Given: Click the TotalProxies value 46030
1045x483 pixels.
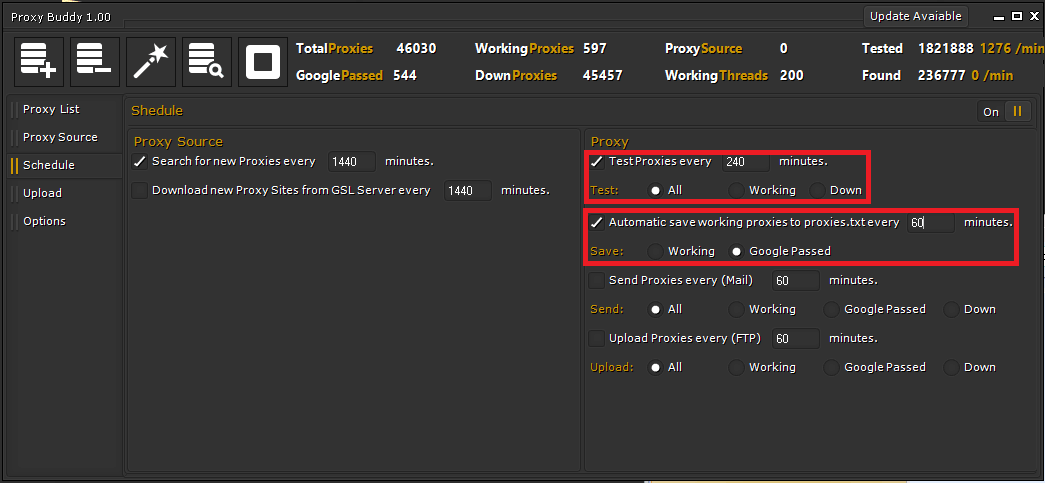Looking at the screenshot, I should [416, 49].
